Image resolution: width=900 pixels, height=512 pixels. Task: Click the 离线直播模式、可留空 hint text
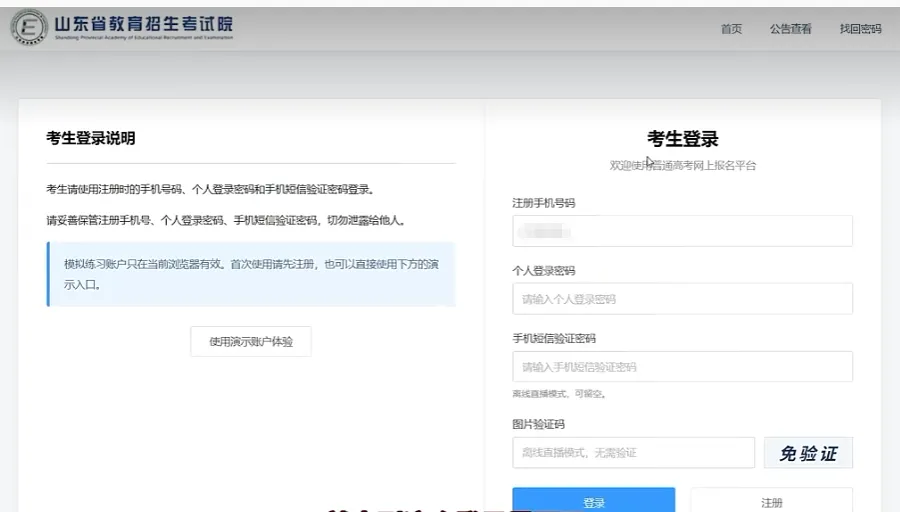click(x=559, y=394)
